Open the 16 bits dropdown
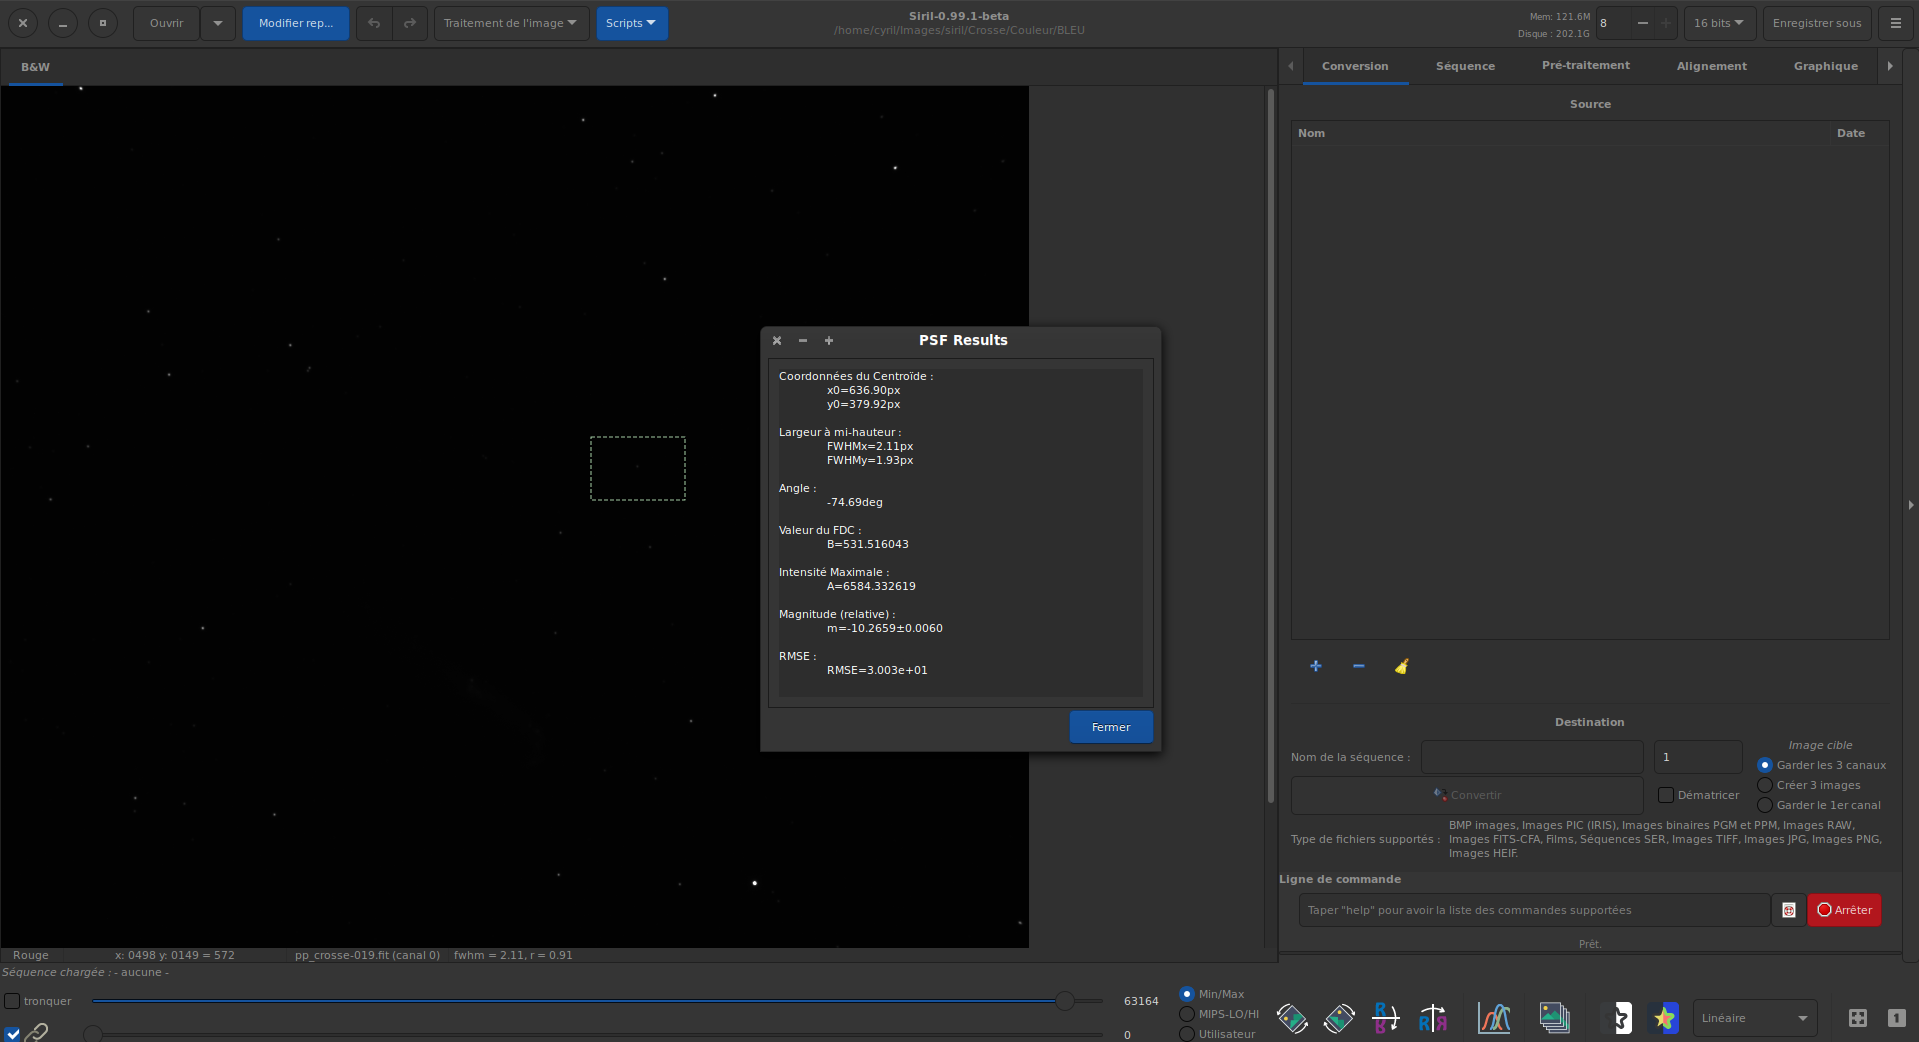 1718,23
